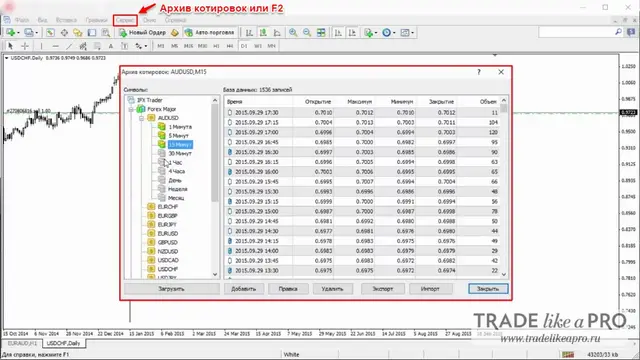The image size is (640, 360).
Task: Click the Загрузить button
Action: (x=171, y=289)
